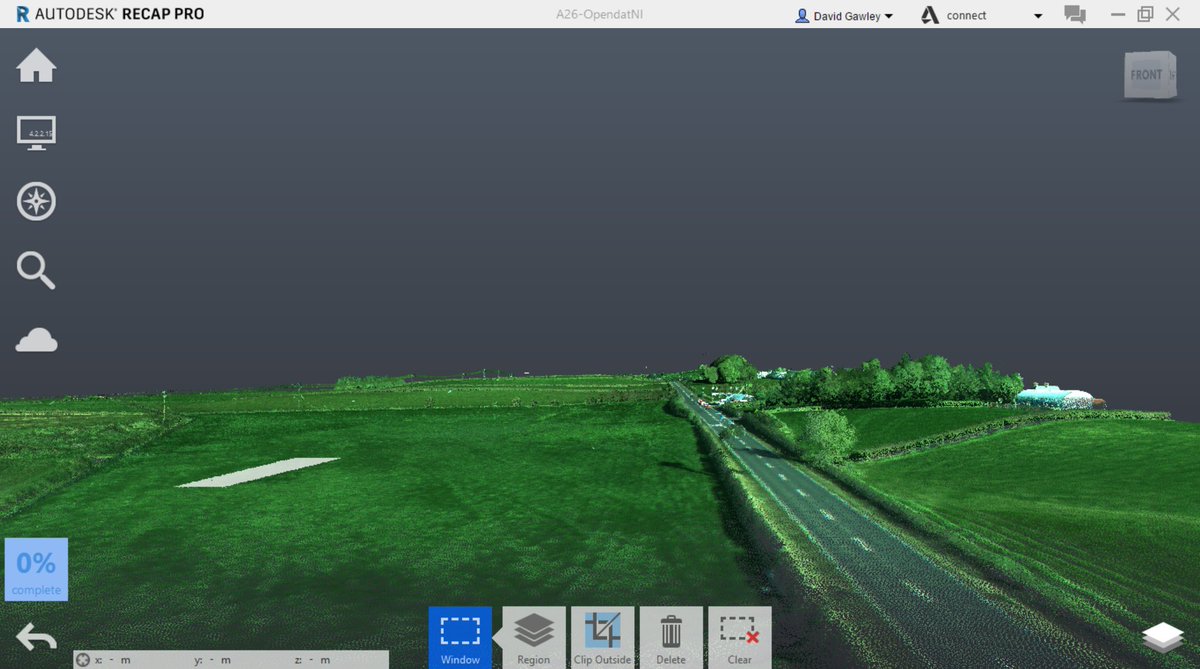Screen dimensions: 1200x669
Task: Choose Clip Outside tool
Action: point(602,637)
